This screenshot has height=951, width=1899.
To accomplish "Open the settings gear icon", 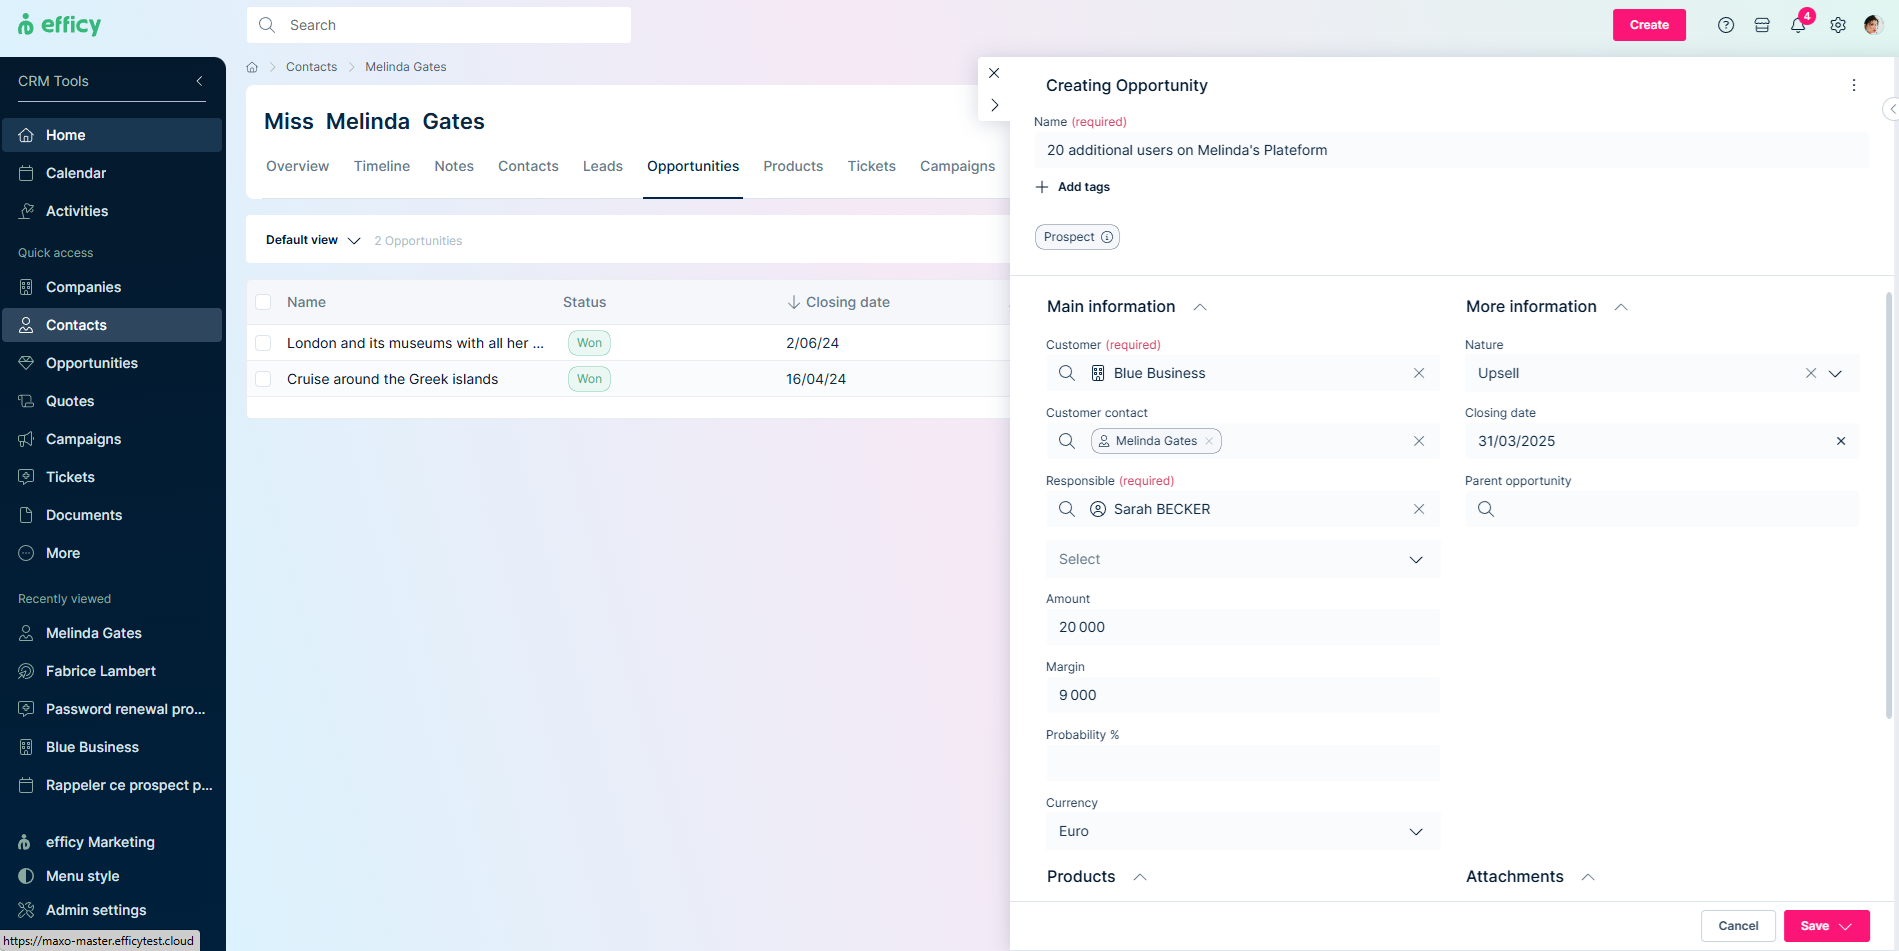I will click(1838, 25).
